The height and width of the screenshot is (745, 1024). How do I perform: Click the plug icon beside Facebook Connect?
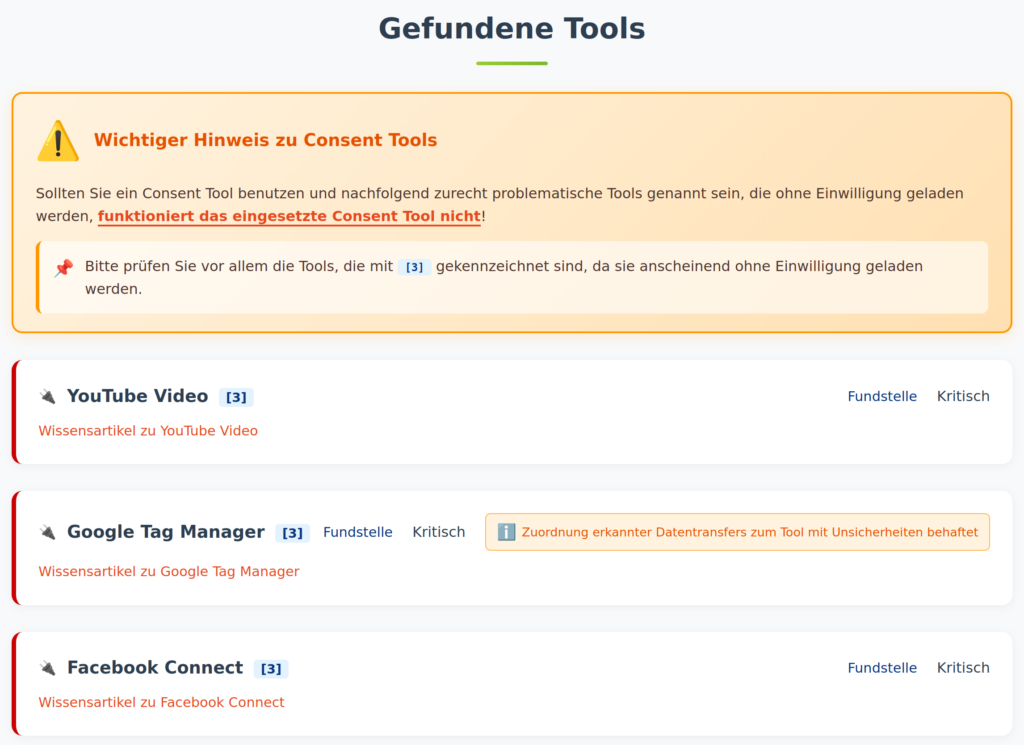tap(48, 668)
